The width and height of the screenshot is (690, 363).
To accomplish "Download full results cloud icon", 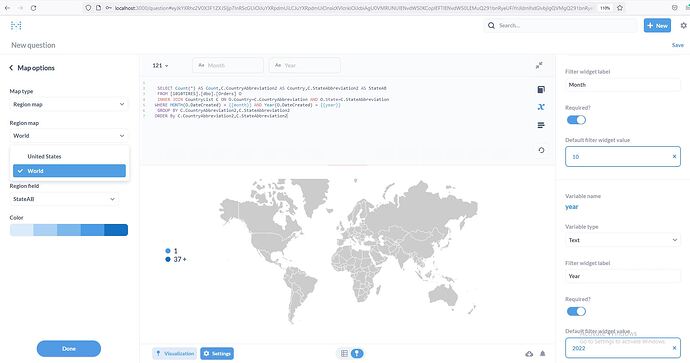I will point(529,354).
